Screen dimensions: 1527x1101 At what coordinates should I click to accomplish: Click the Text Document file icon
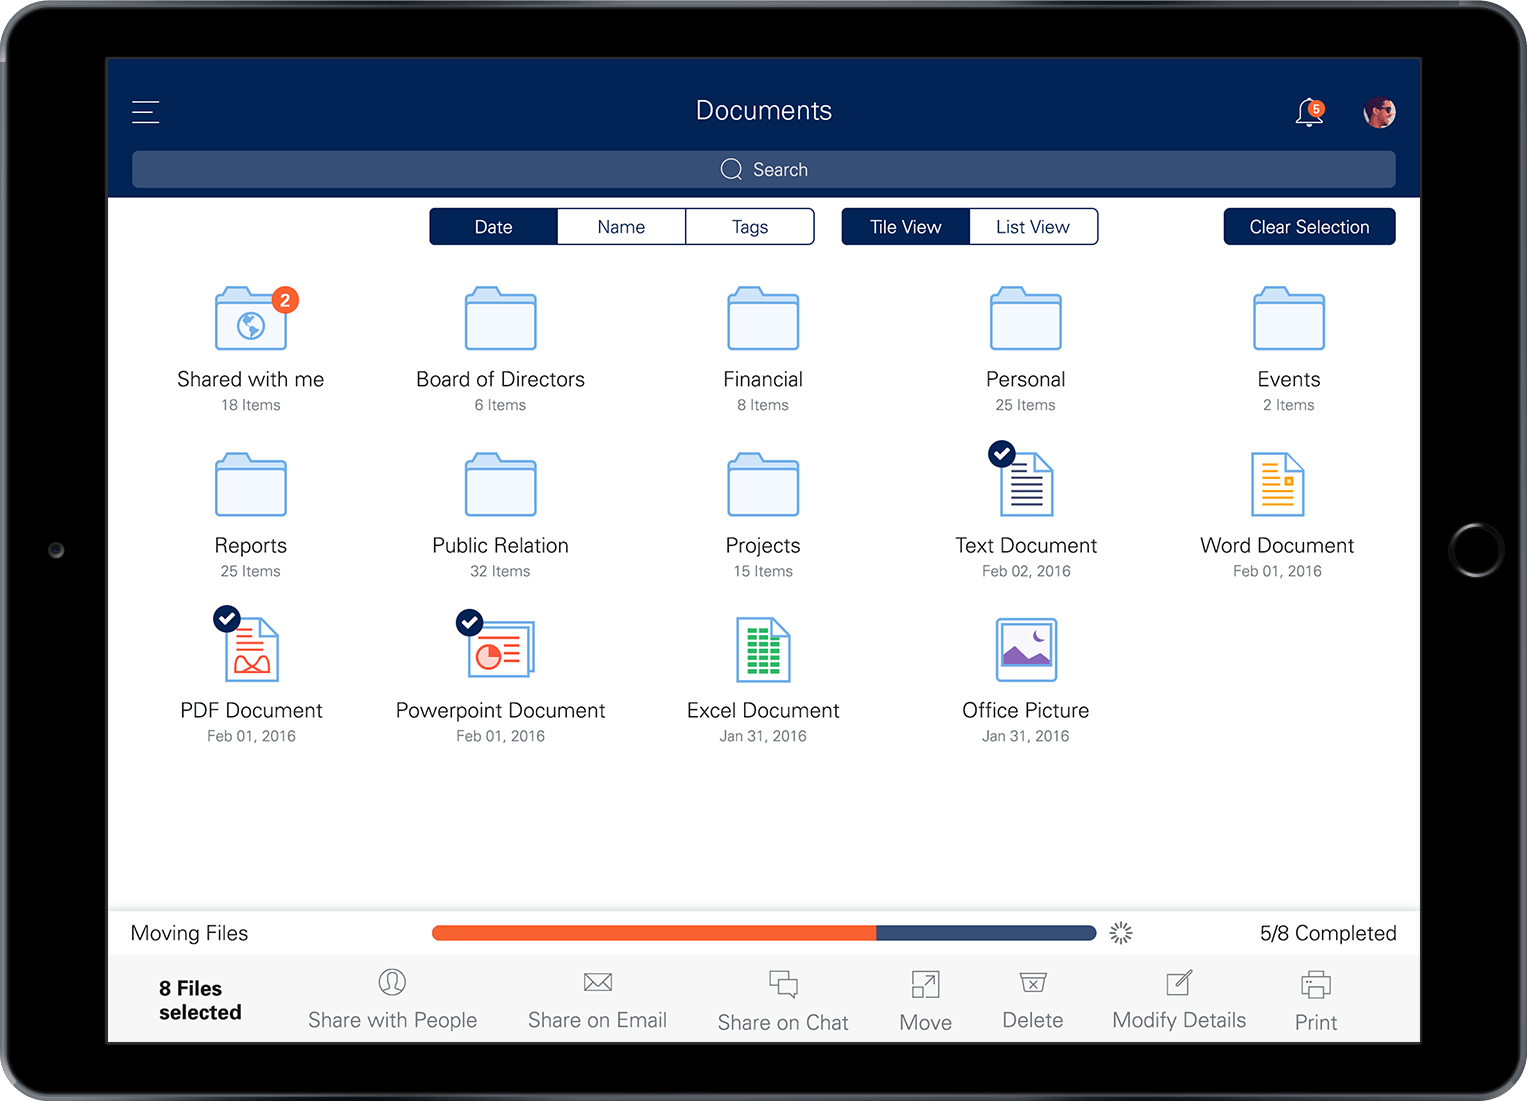(1028, 484)
